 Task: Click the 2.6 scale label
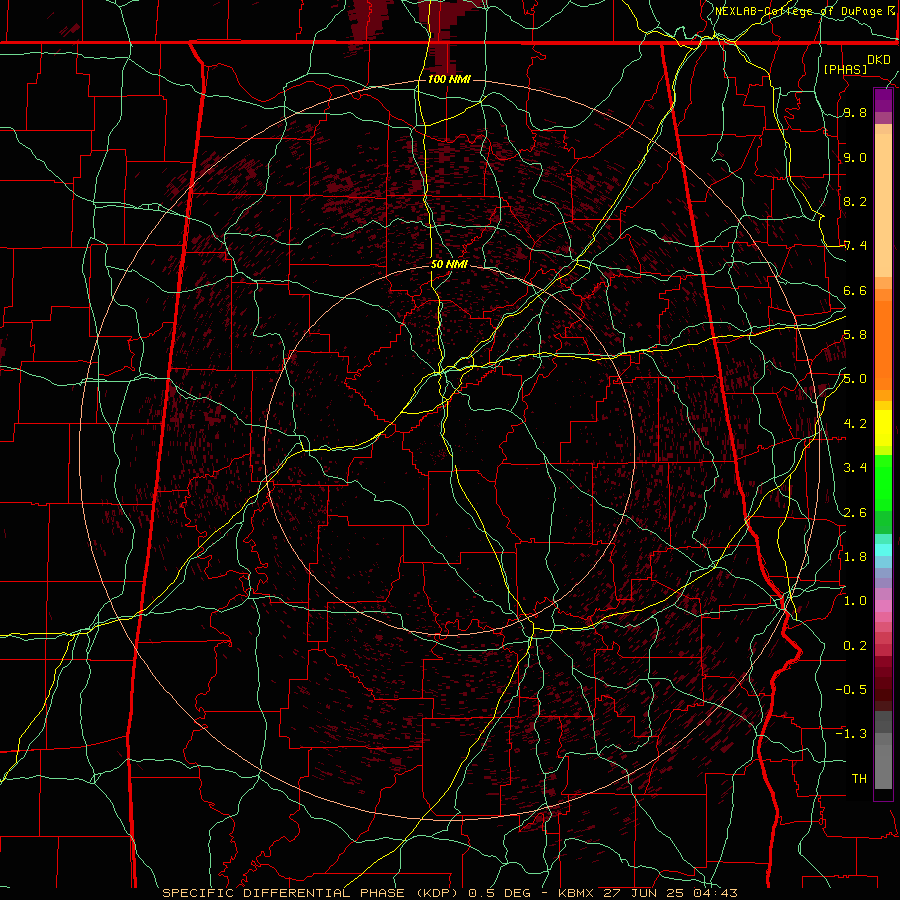click(855, 513)
